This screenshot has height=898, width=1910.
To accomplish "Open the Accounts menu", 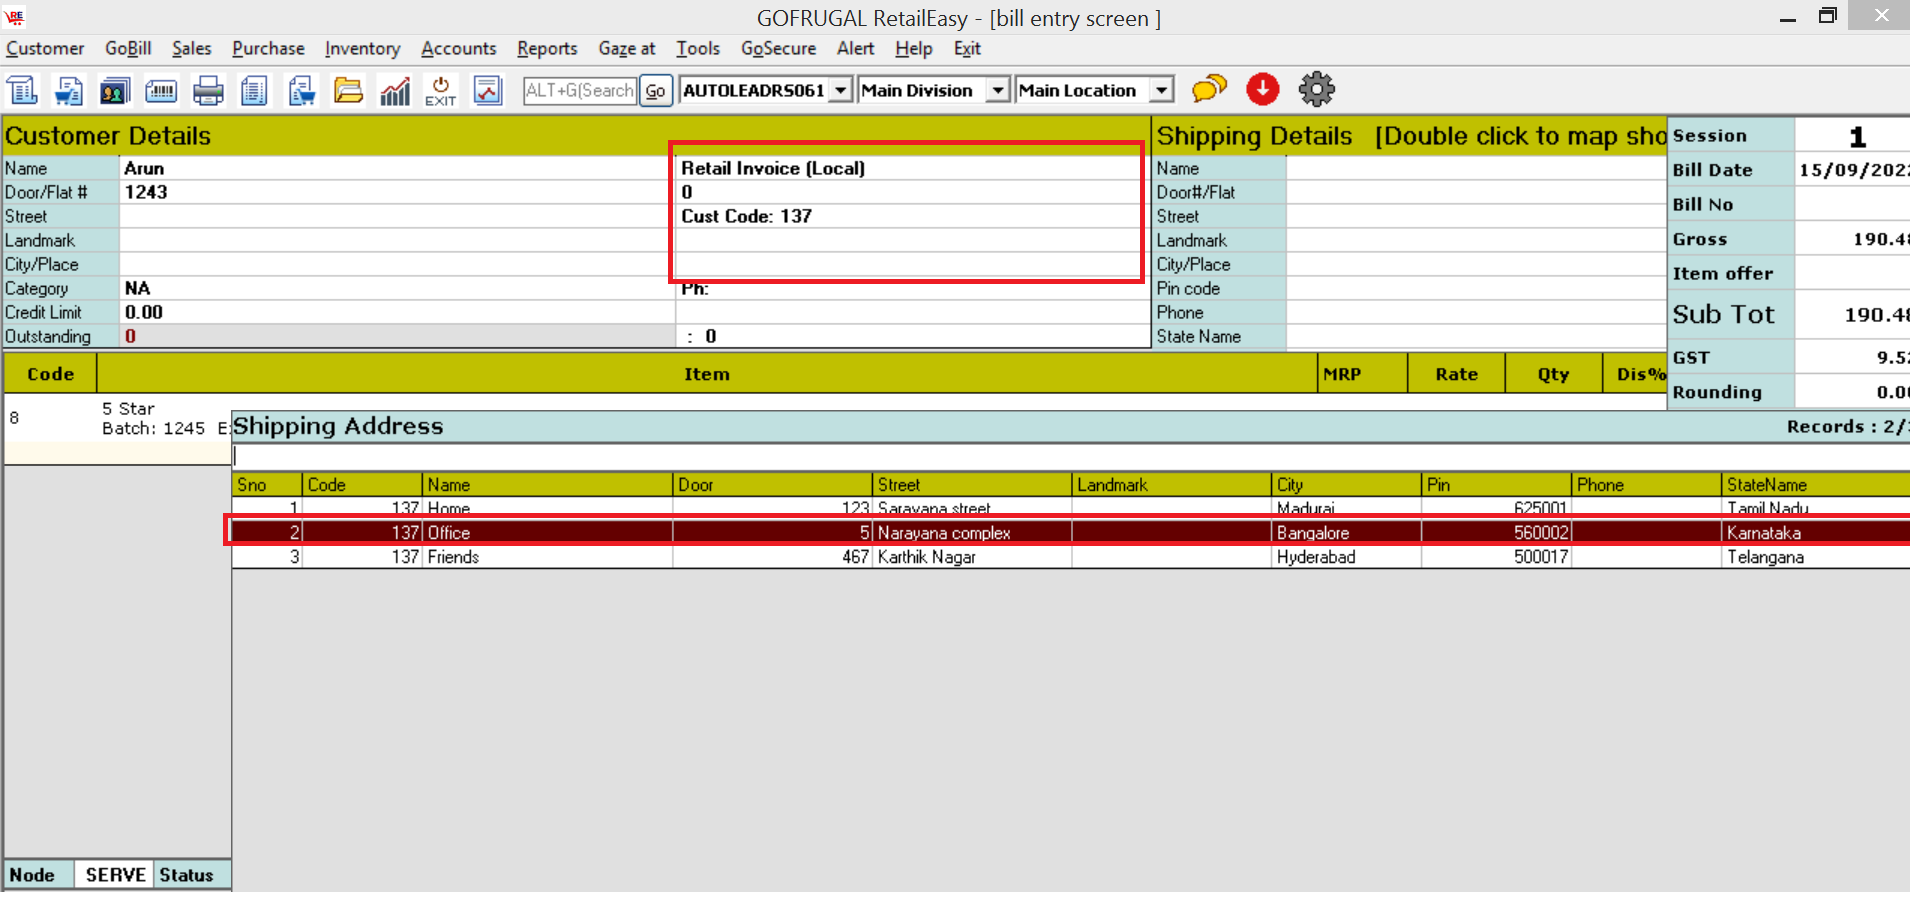I will pyautogui.click(x=458, y=48).
